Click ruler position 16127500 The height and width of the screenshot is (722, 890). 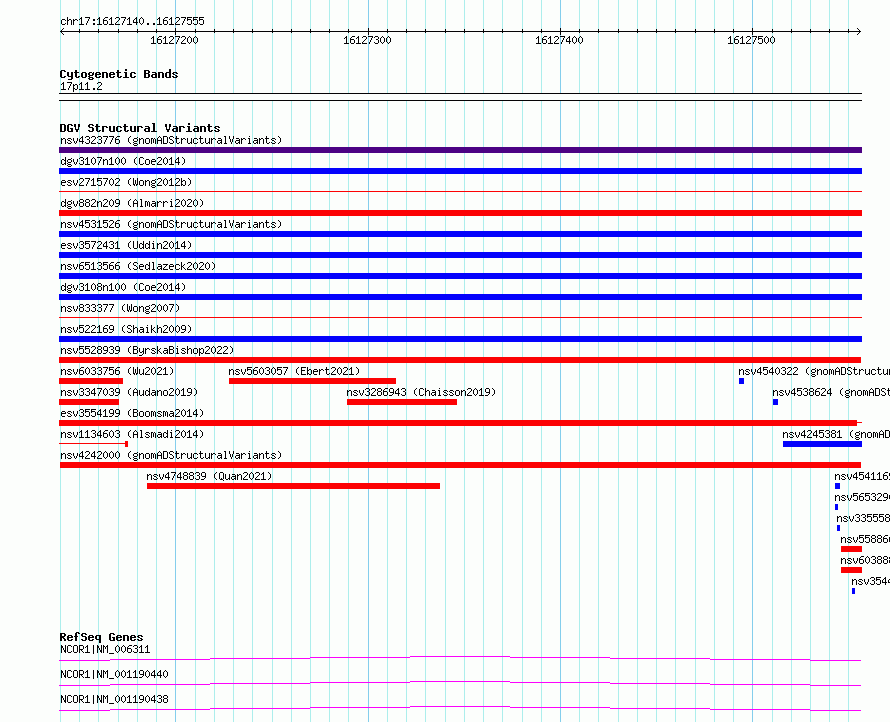[751, 40]
